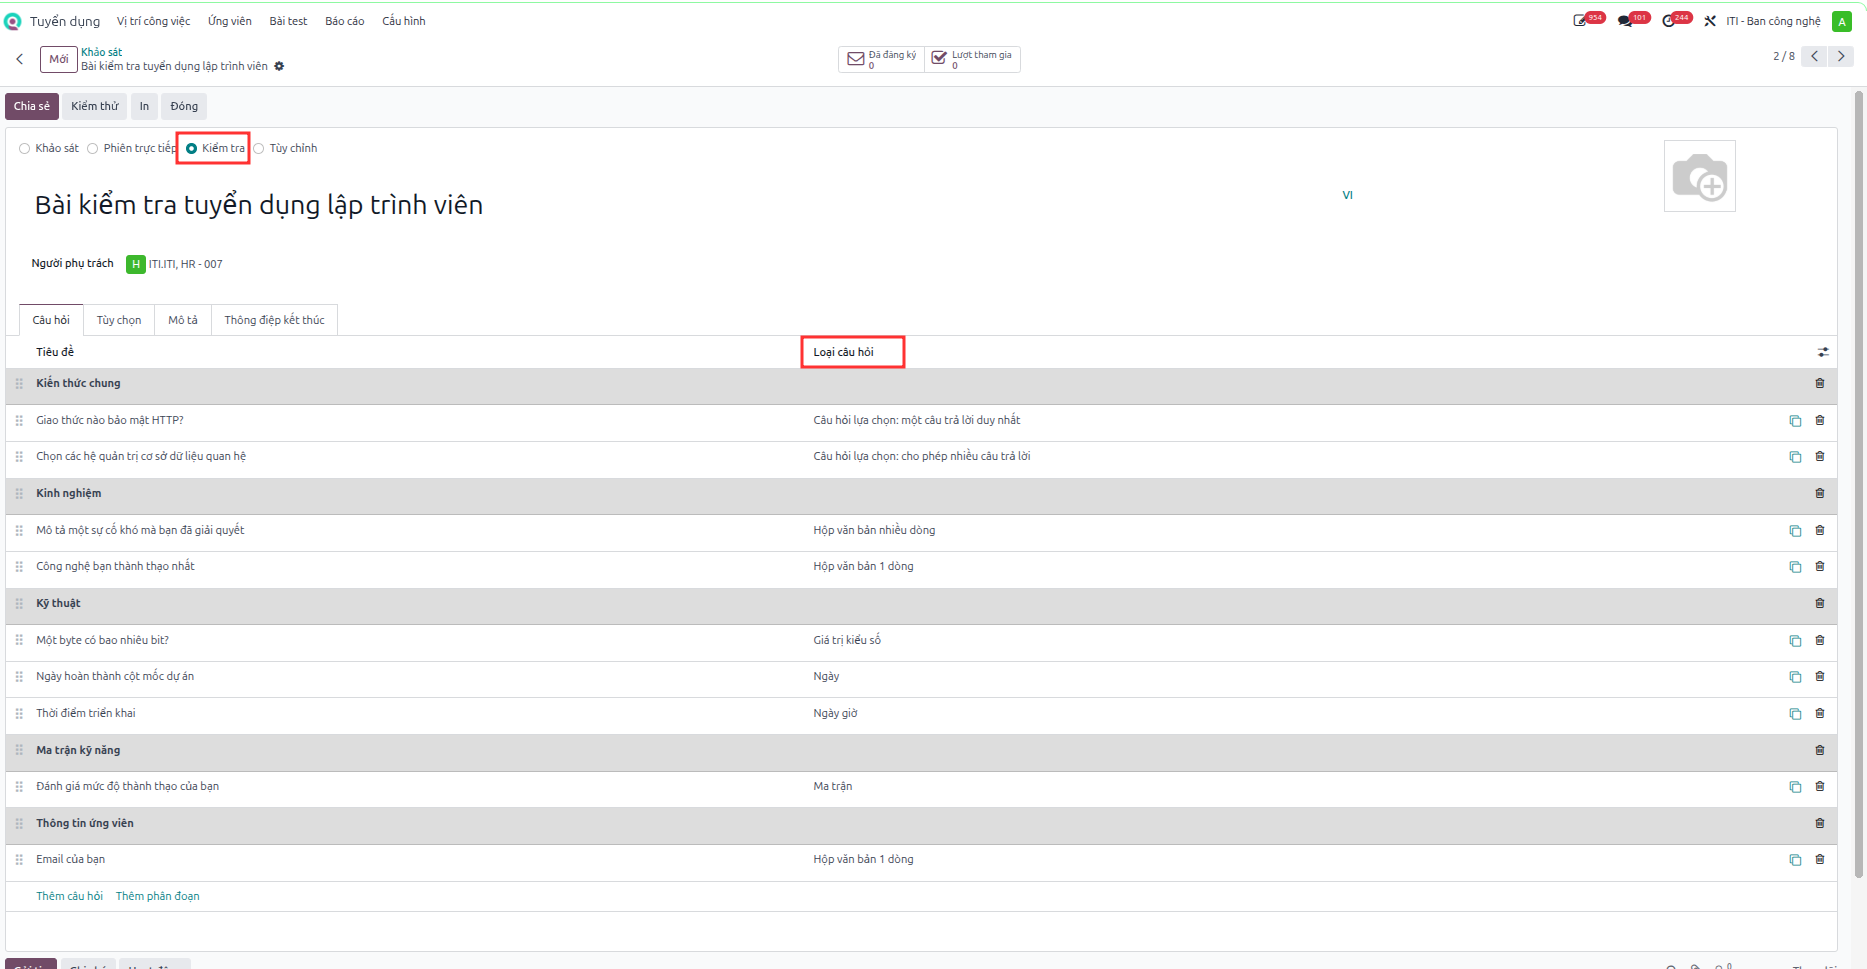This screenshot has width=1867, height=969.
Task: Open the debug tools wrench icon
Action: [1710, 21]
